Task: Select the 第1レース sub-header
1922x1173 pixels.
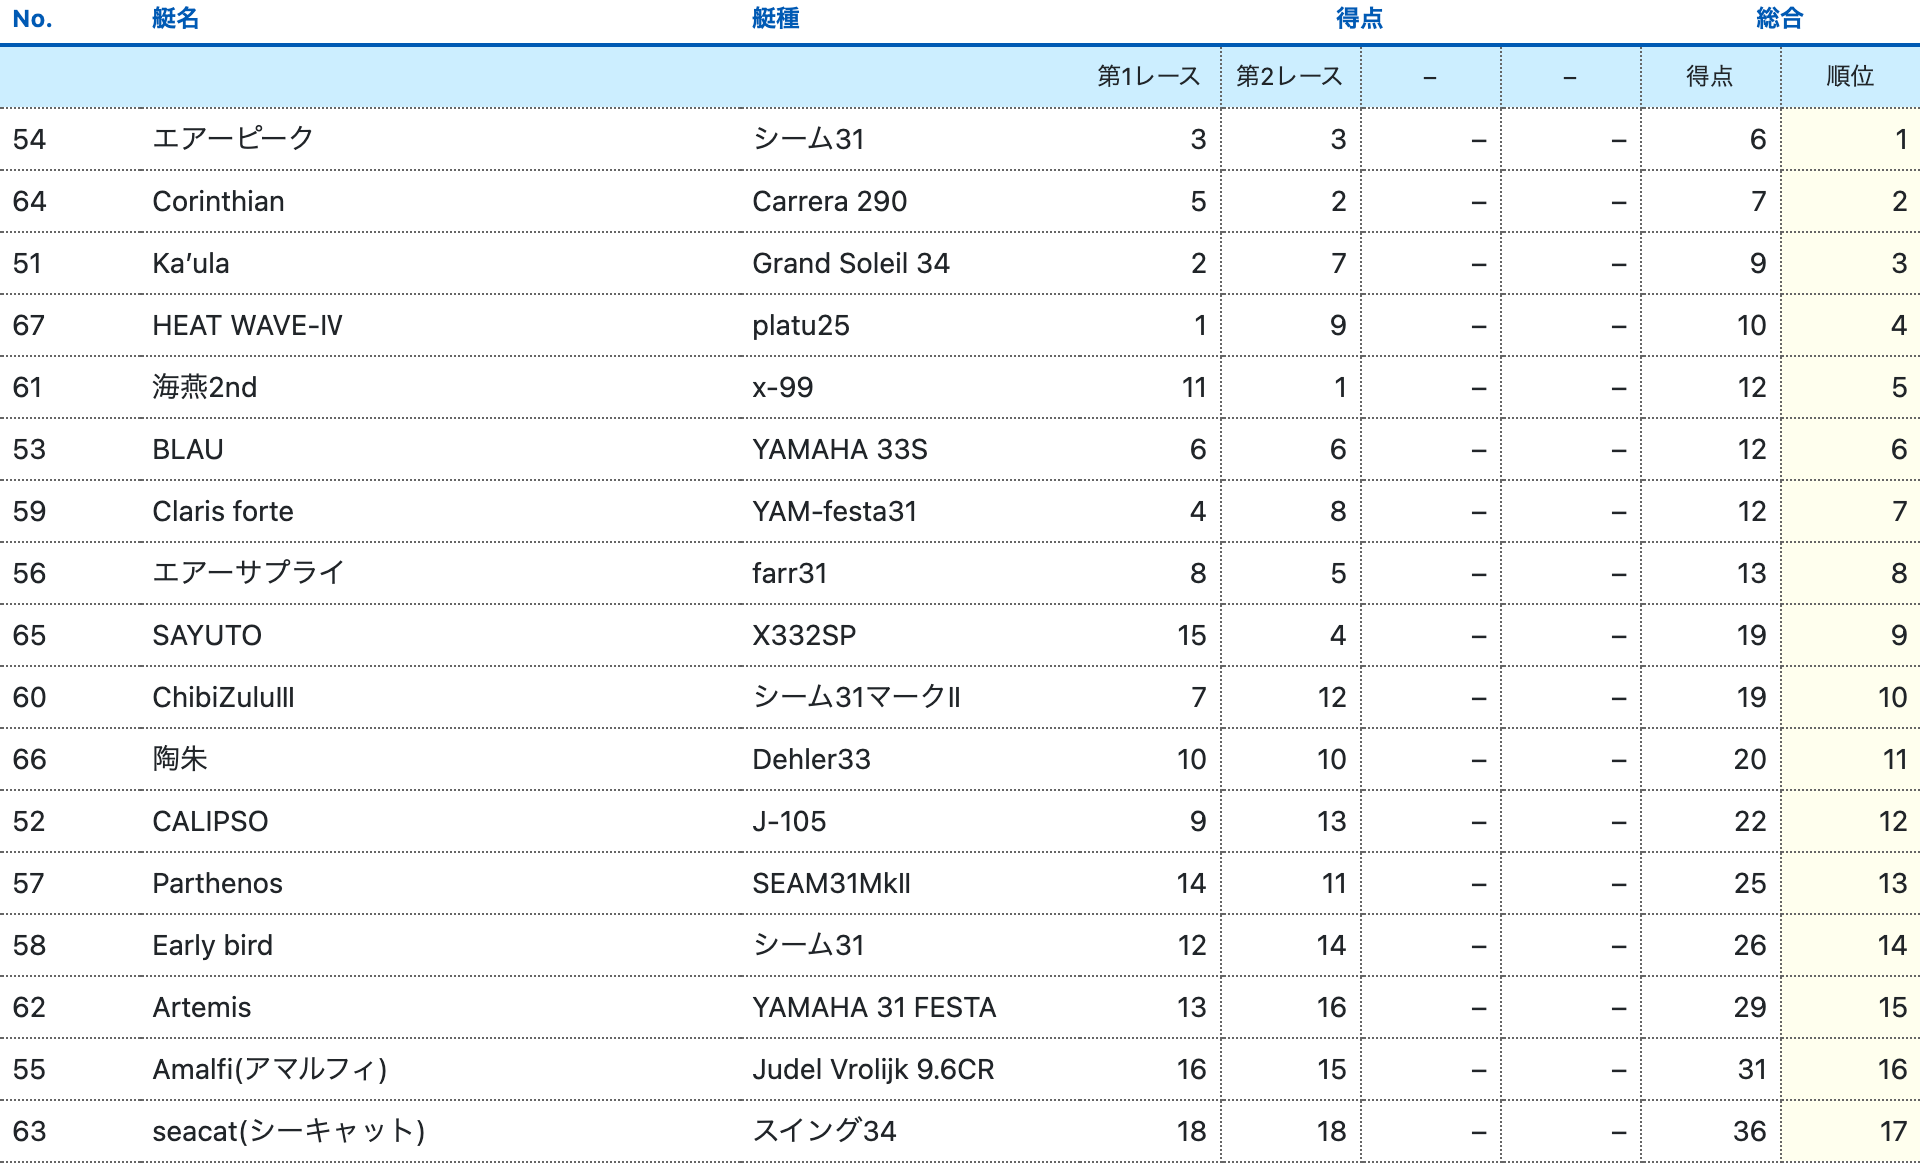Action: point(1148,77)
